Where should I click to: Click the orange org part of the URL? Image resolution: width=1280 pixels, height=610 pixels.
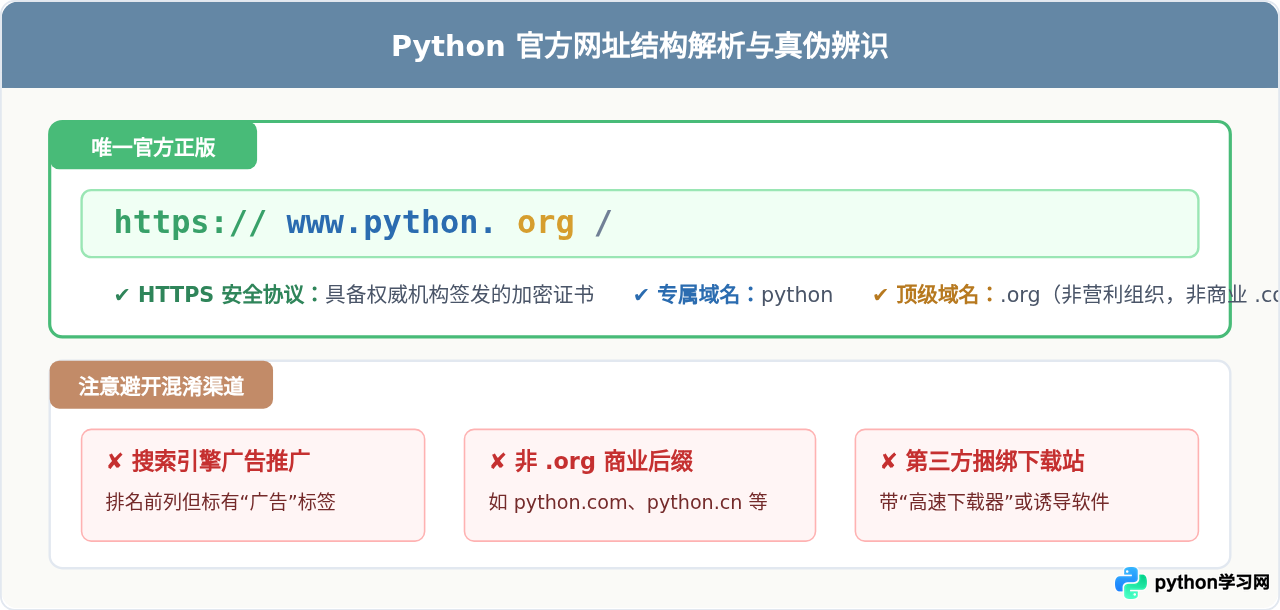[x=546, y=222]
